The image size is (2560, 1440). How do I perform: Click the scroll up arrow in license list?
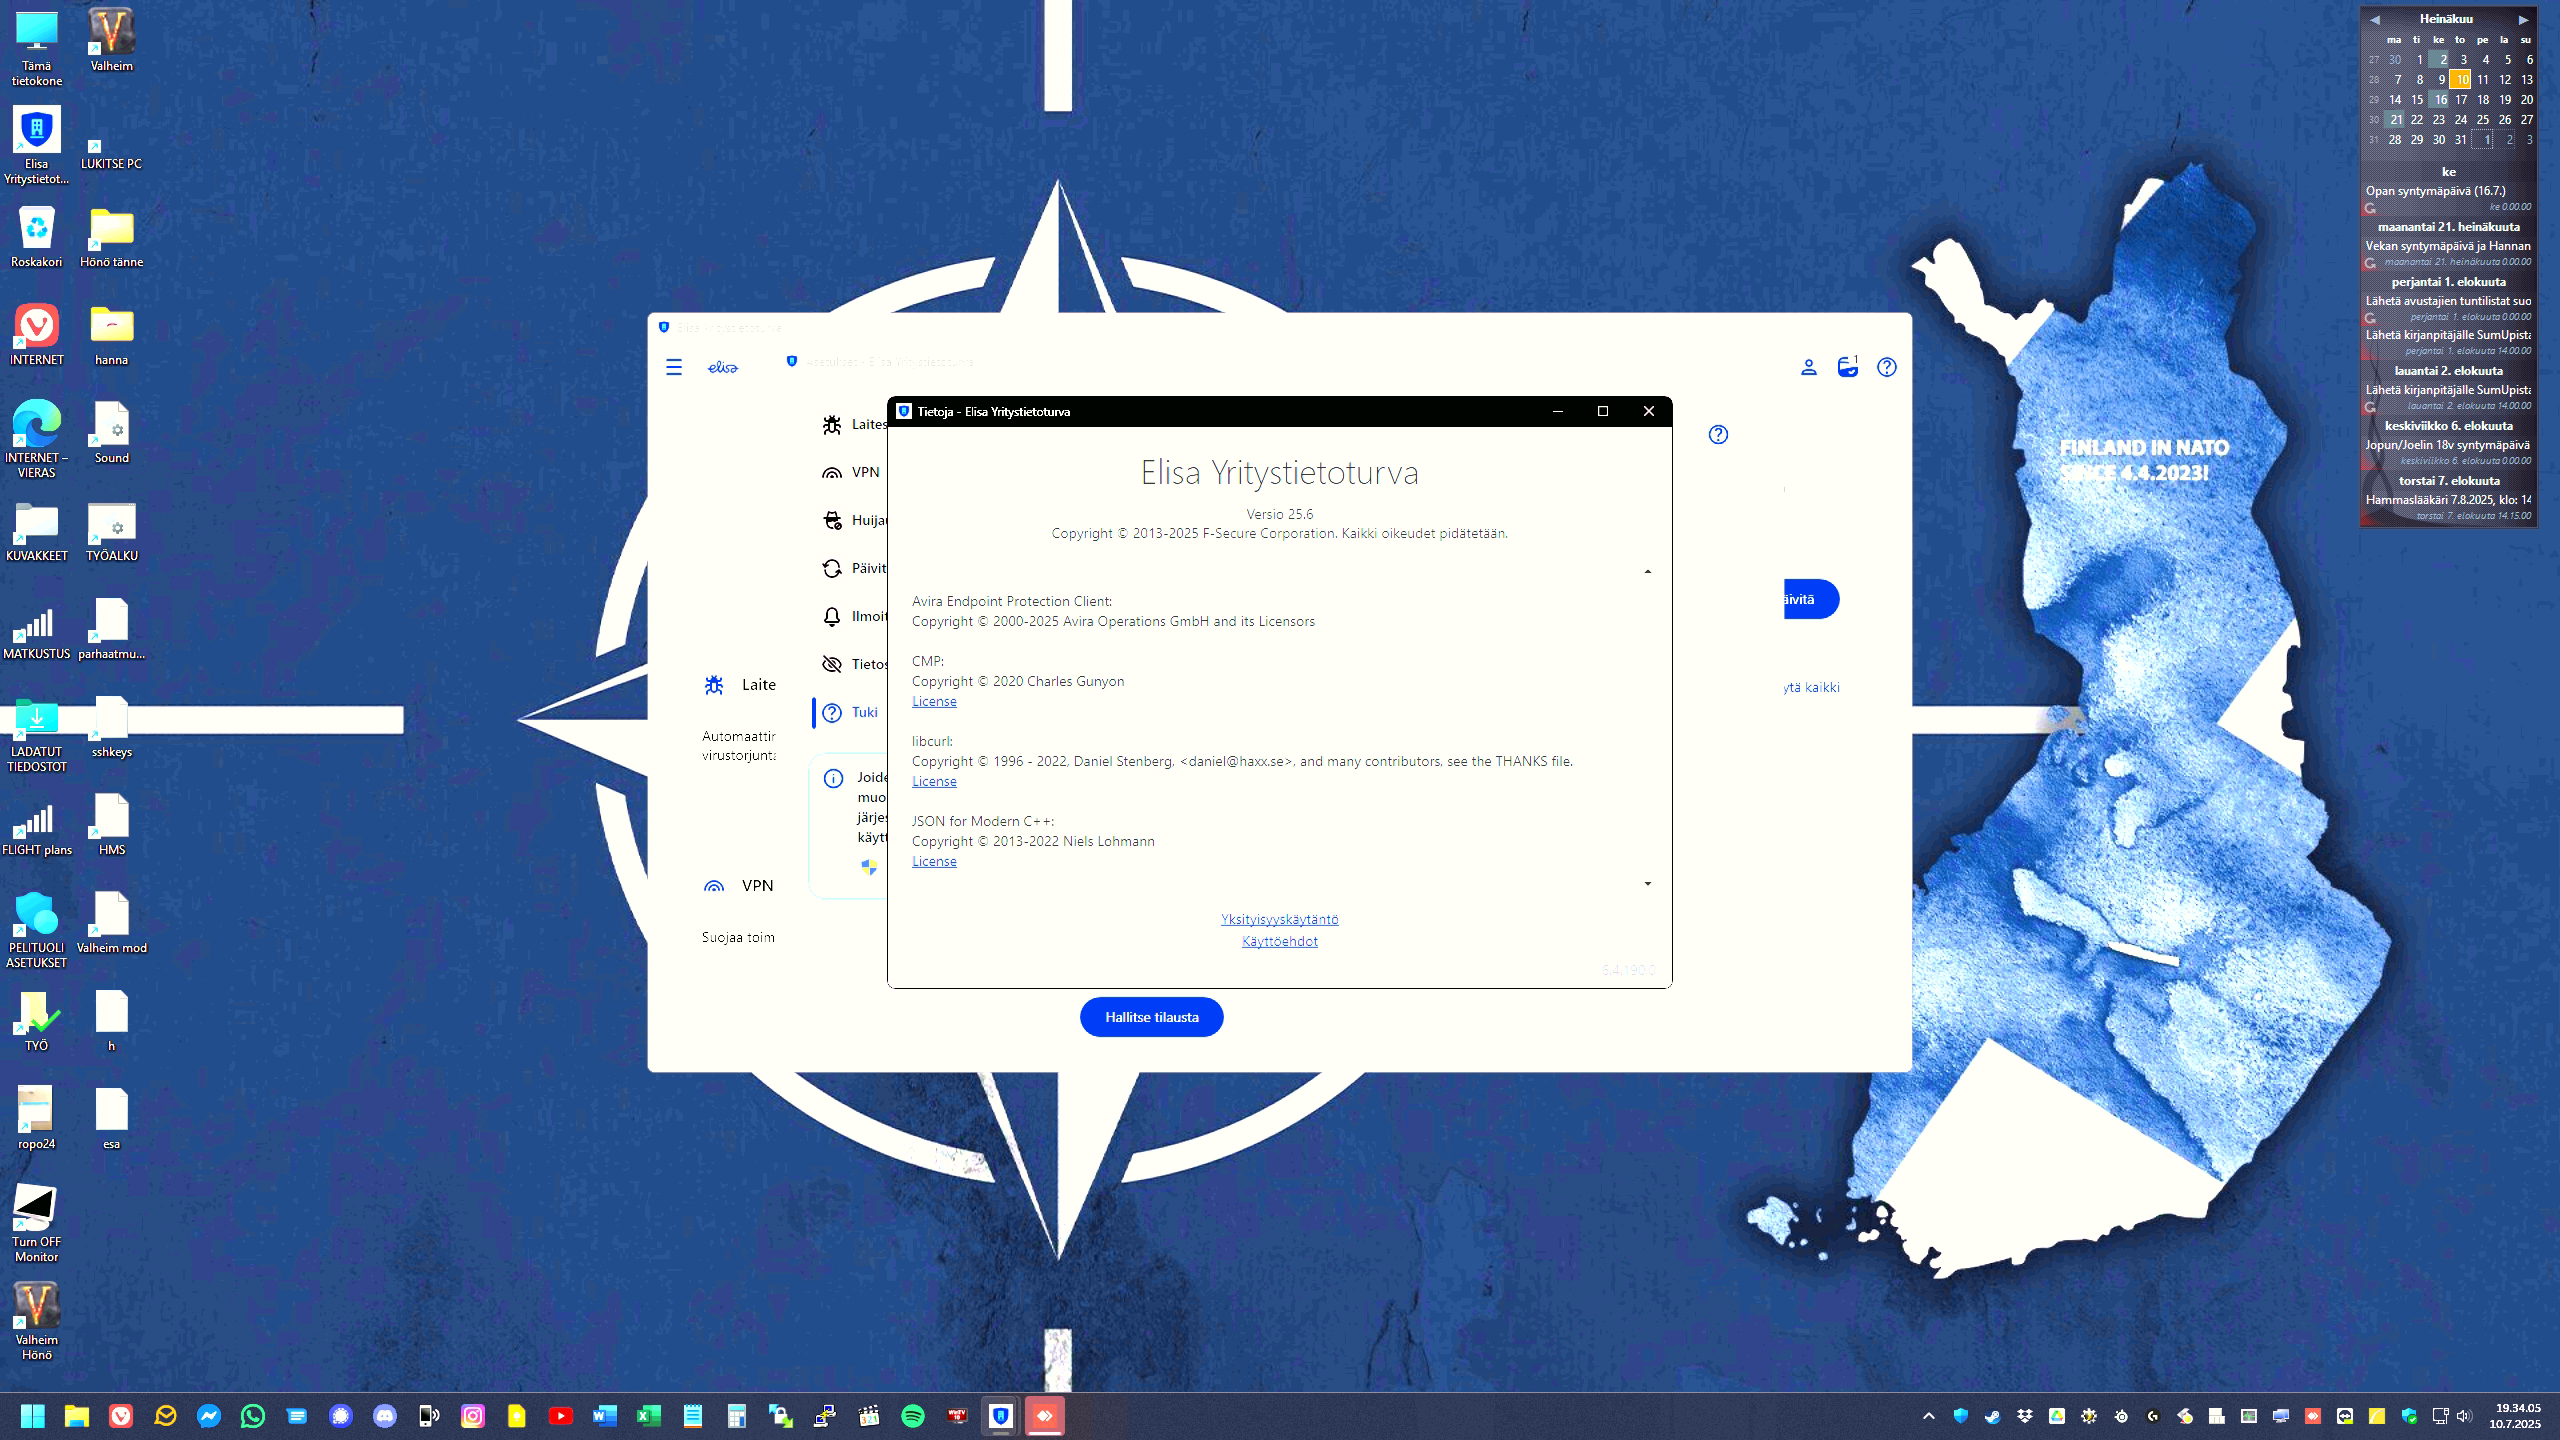[x=1648, y=572]
